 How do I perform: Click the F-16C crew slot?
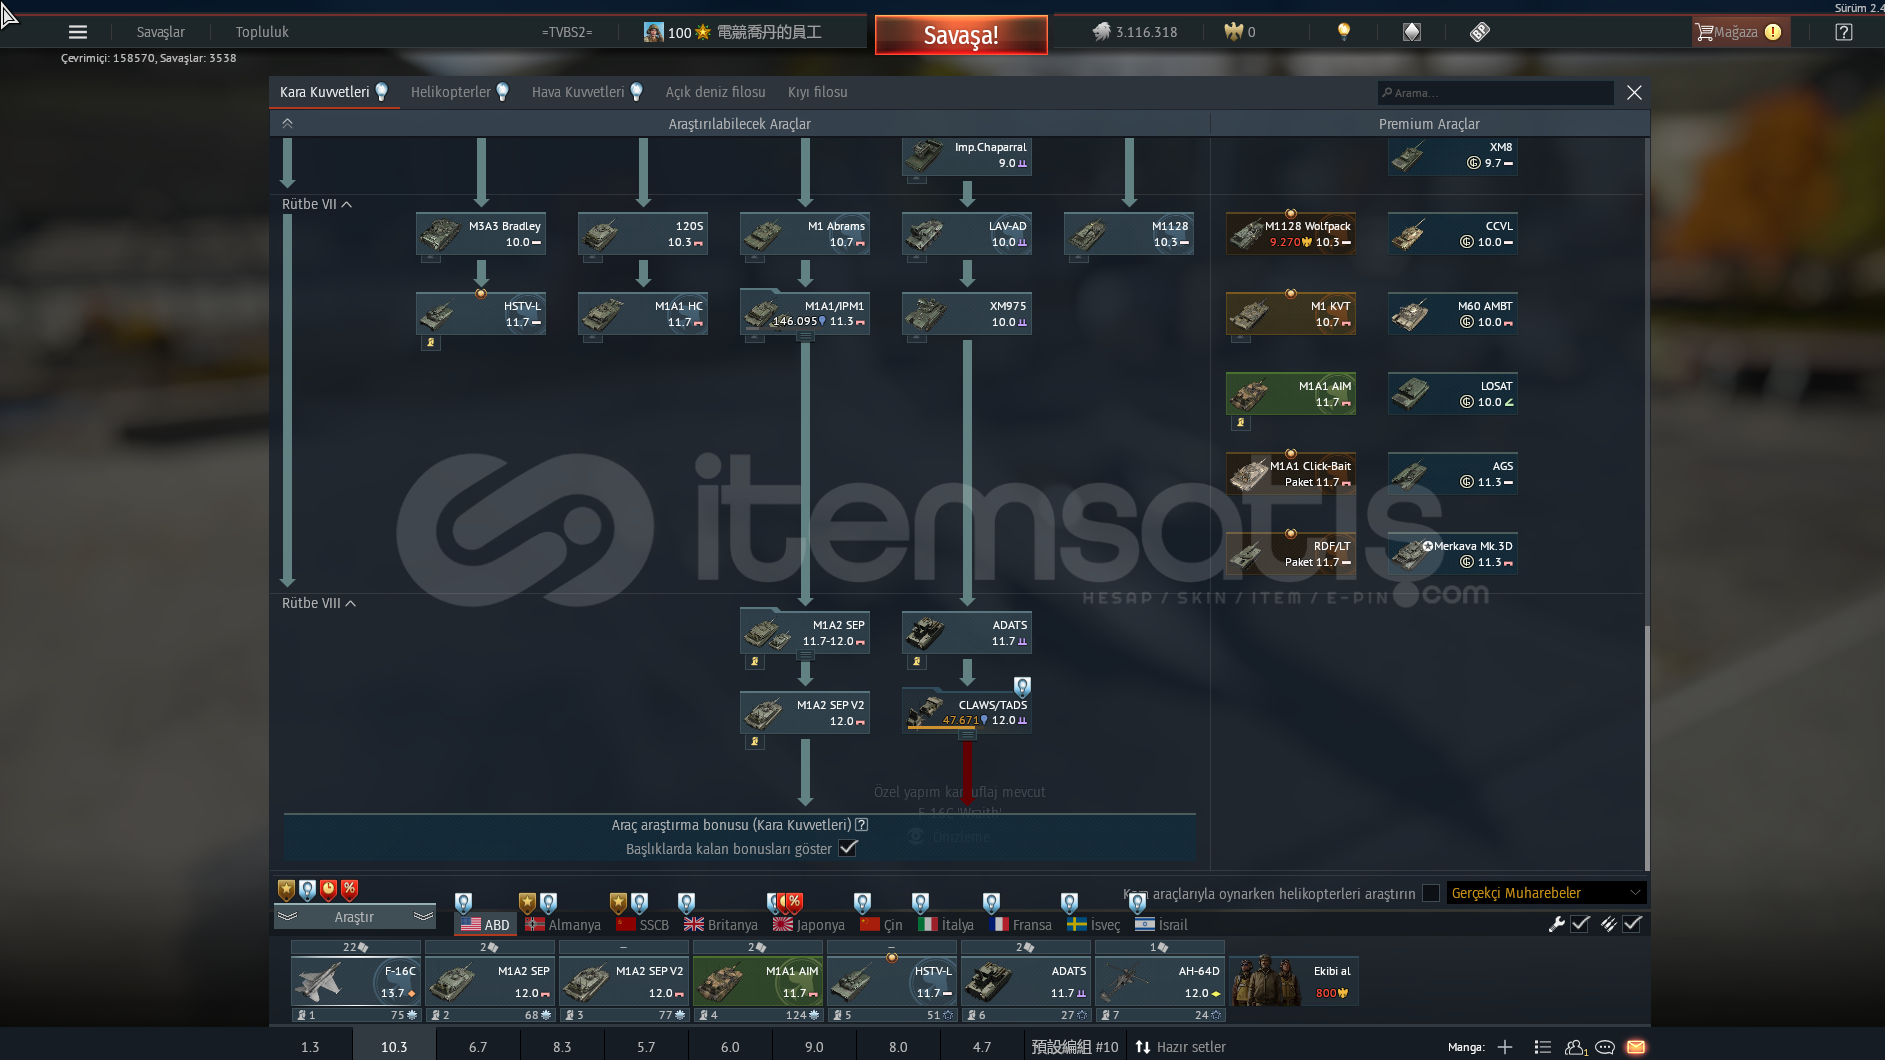[356, 981]
